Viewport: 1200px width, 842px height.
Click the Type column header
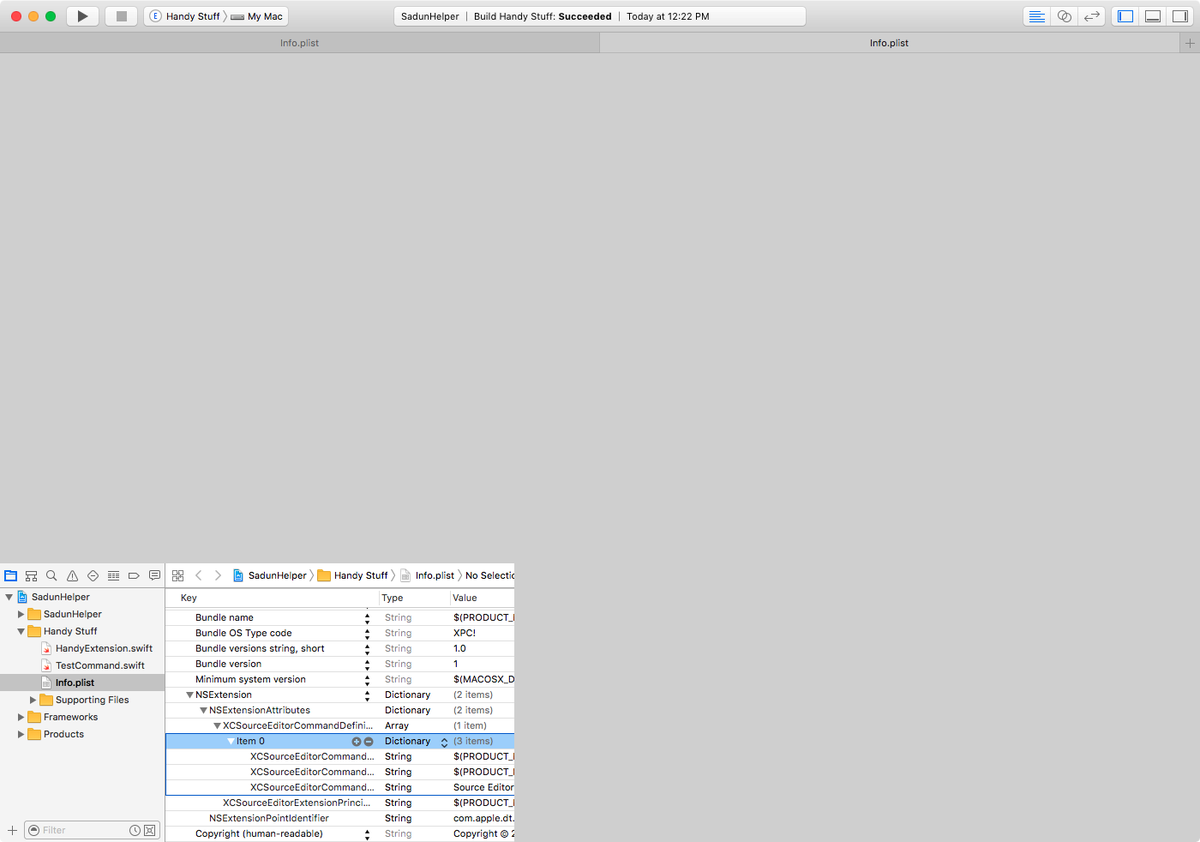click(414, 598)
